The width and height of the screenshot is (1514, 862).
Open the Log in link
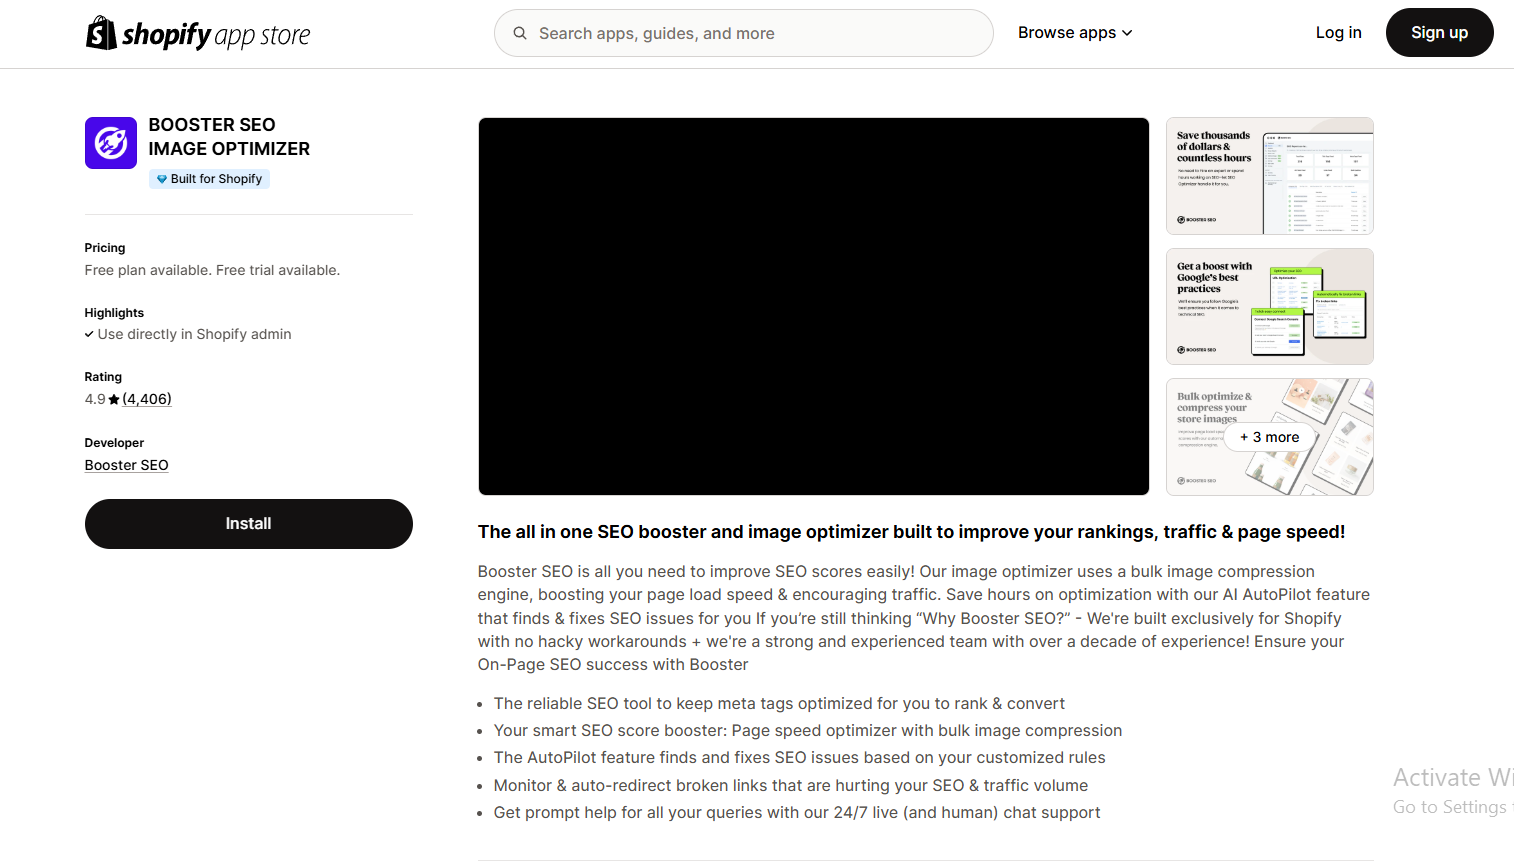[x=1338, y=33]
